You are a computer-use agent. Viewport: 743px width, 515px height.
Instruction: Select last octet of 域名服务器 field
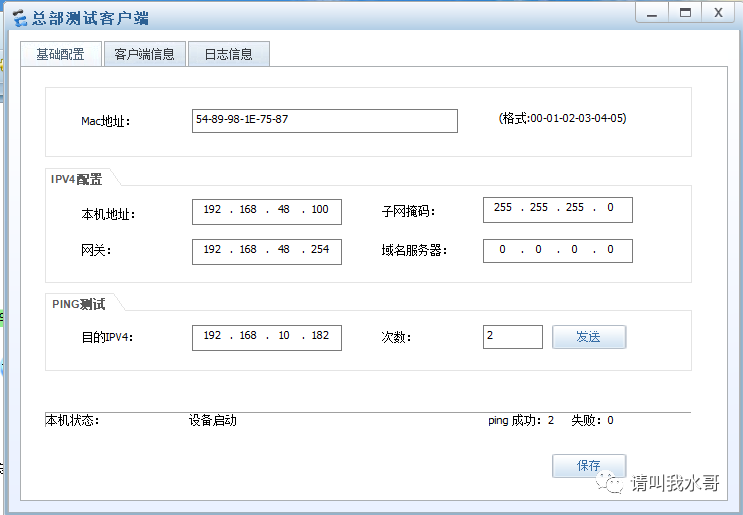tap(610, 249)
